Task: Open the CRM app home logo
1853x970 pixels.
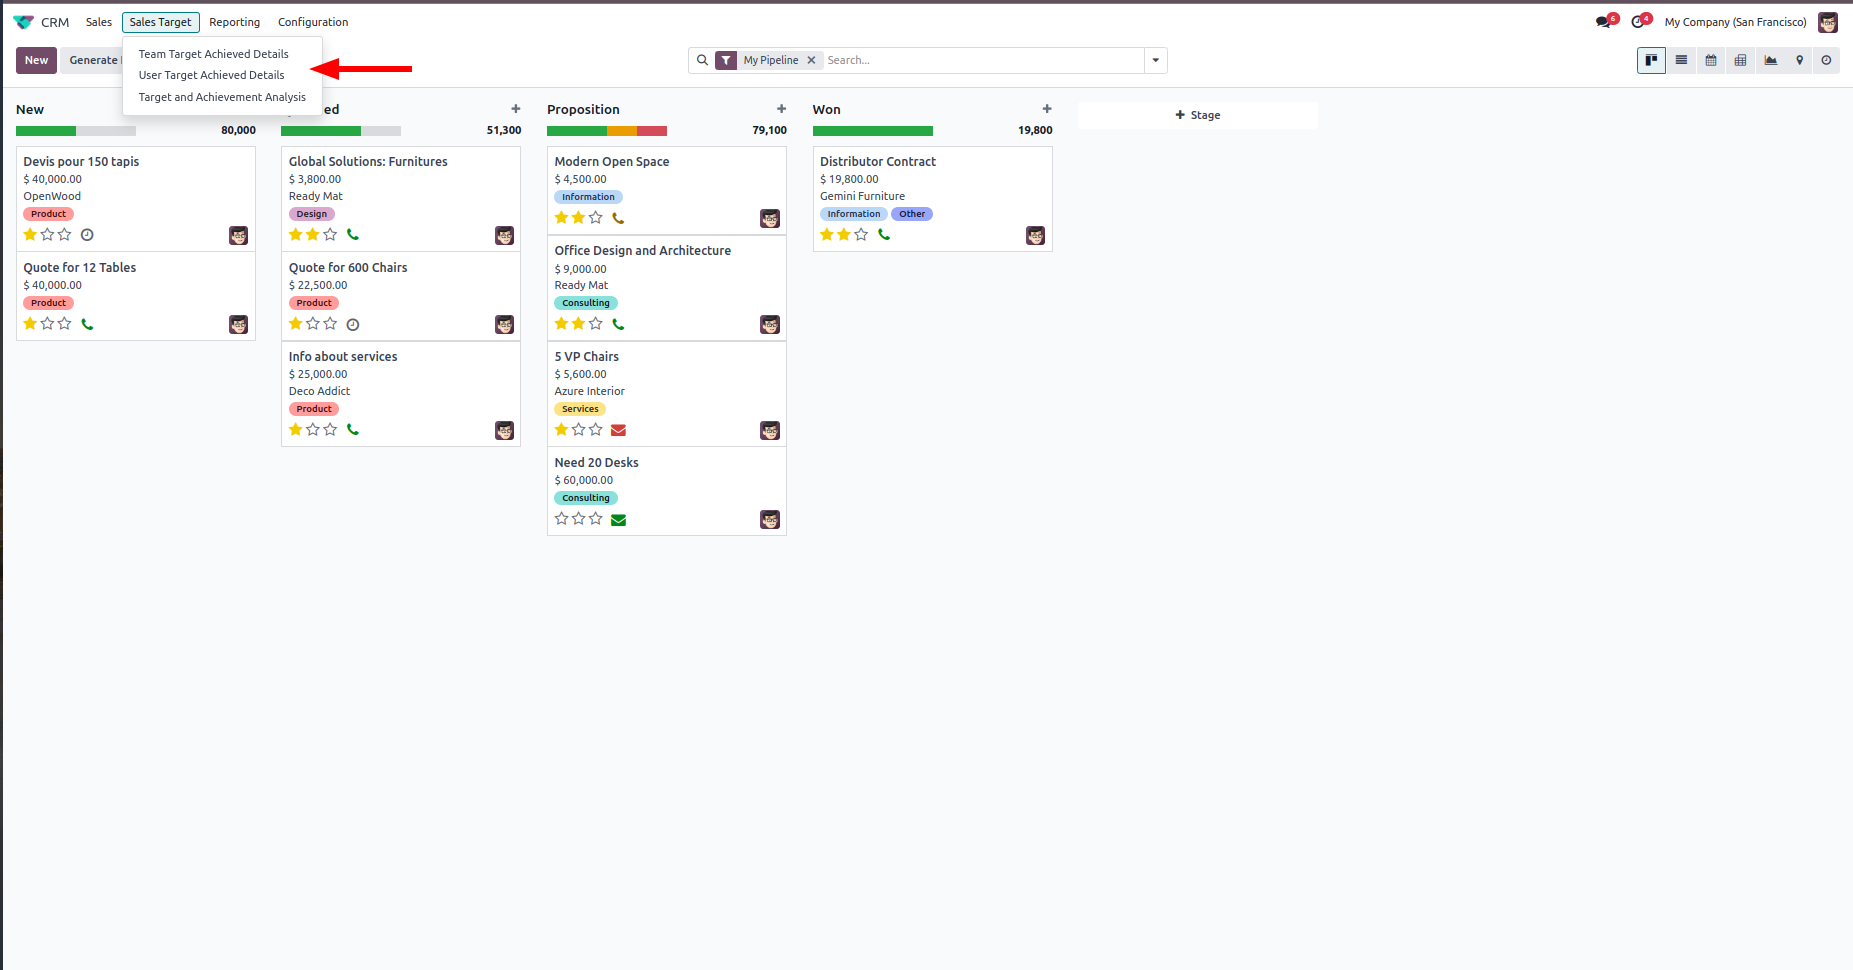Action: click(x=24, y=22)
